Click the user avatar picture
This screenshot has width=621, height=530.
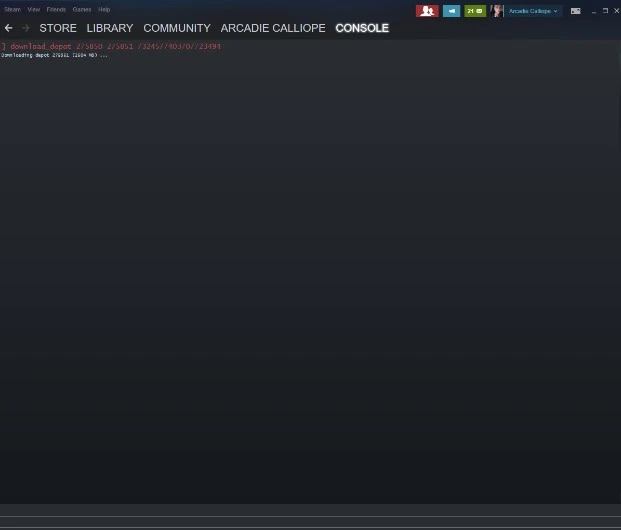497,11
